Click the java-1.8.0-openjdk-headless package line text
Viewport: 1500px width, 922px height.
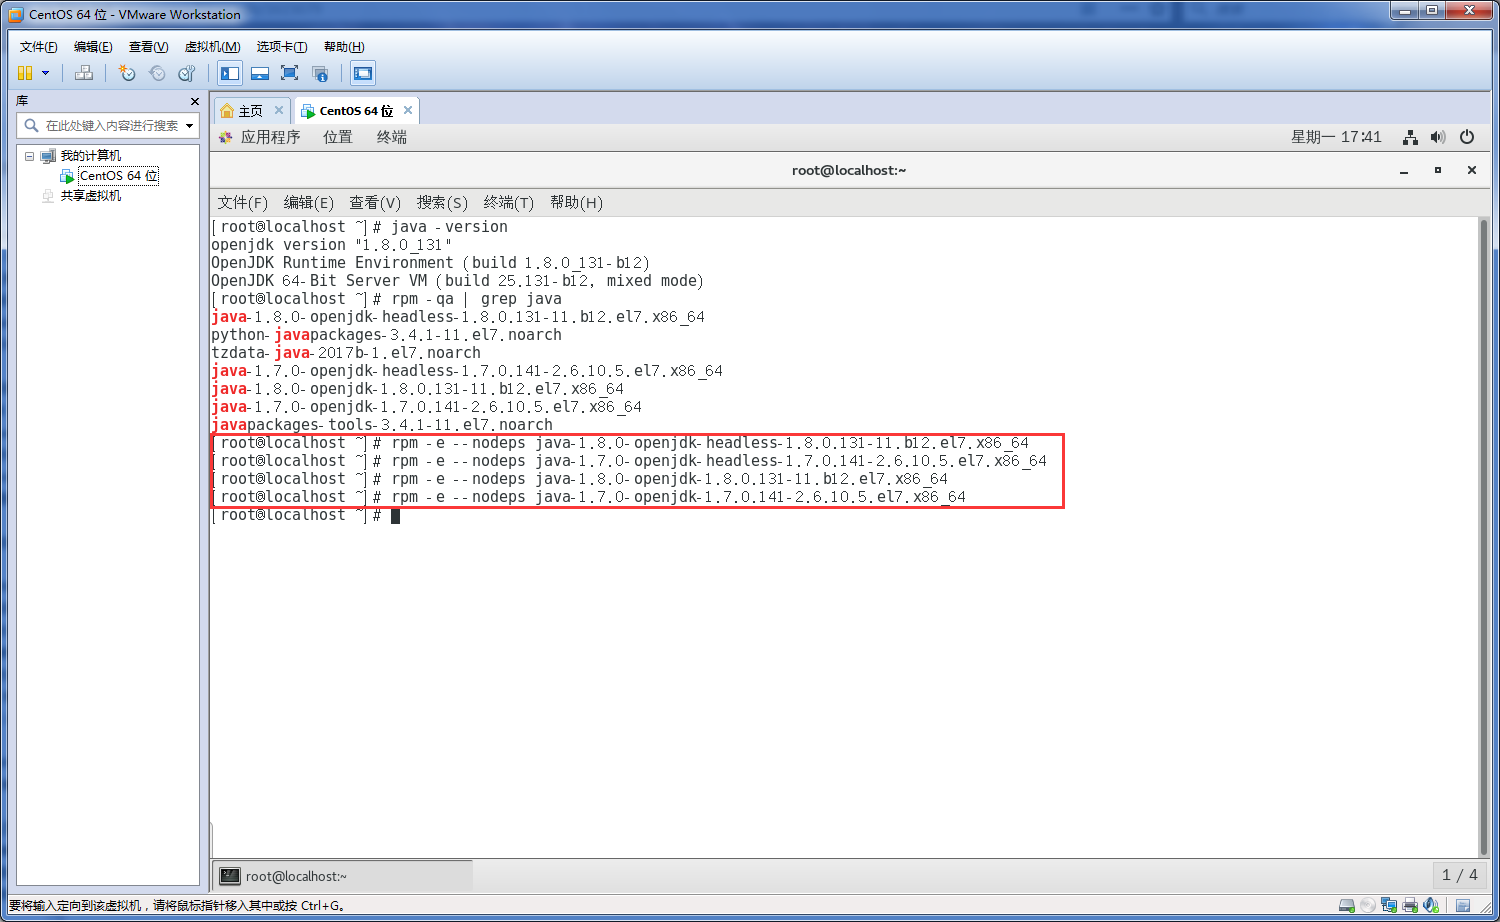pos(458,317)
